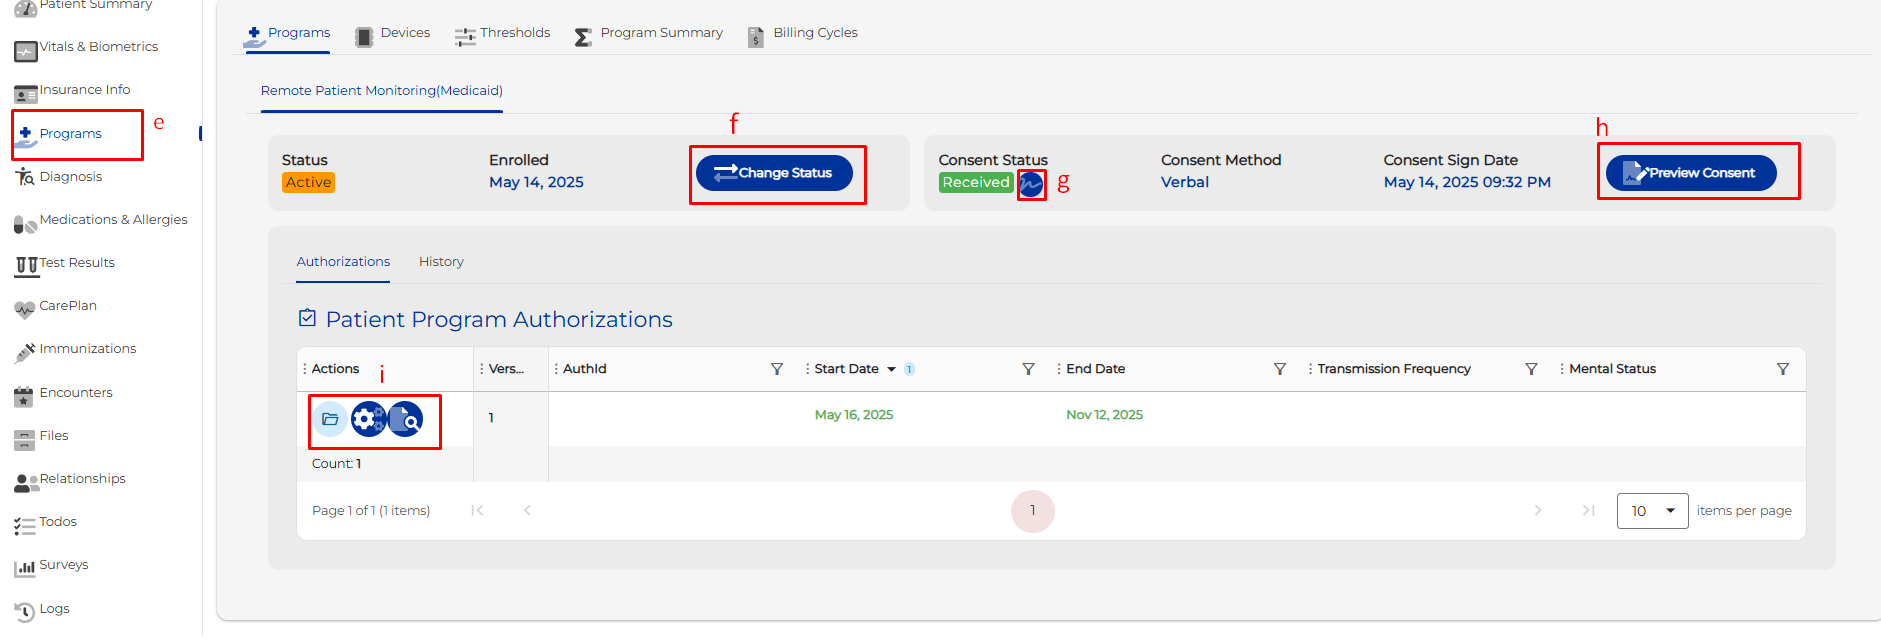Click the Vitals & Biometrics sidebar icon
Viewport: 1881px width, 640px height.
pos(26,51)
